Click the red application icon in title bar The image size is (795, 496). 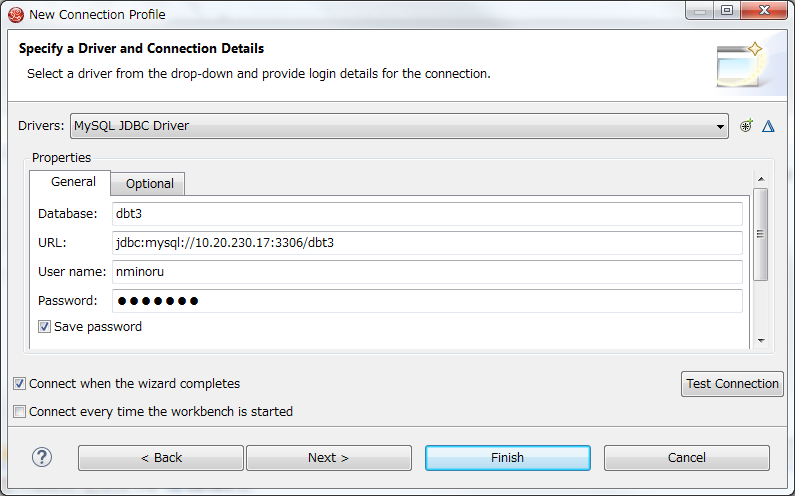tap(16, 15)
